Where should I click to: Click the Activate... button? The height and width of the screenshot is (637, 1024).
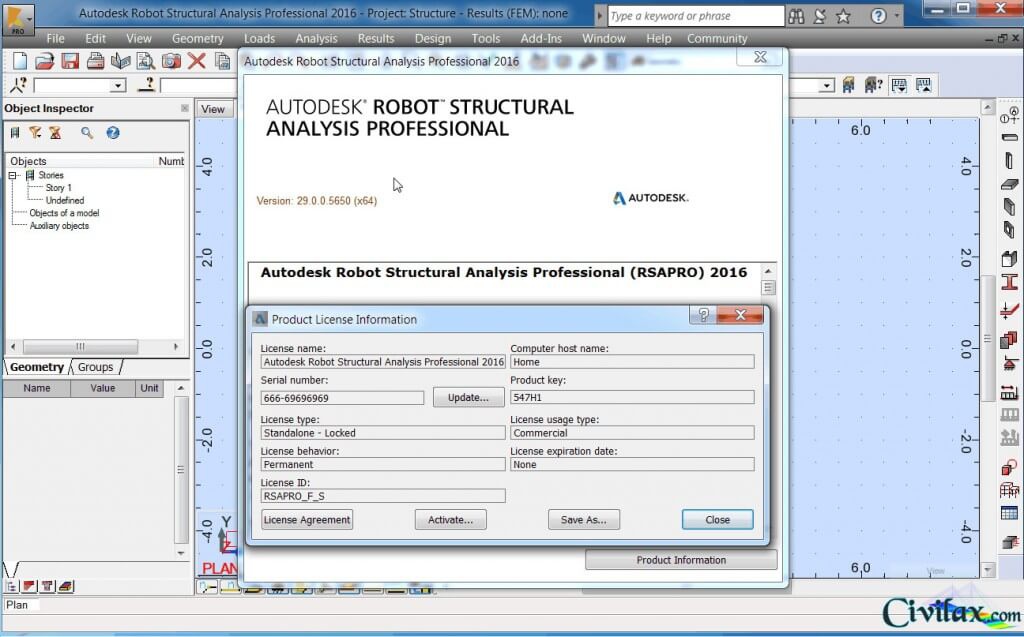click(451, 520)
